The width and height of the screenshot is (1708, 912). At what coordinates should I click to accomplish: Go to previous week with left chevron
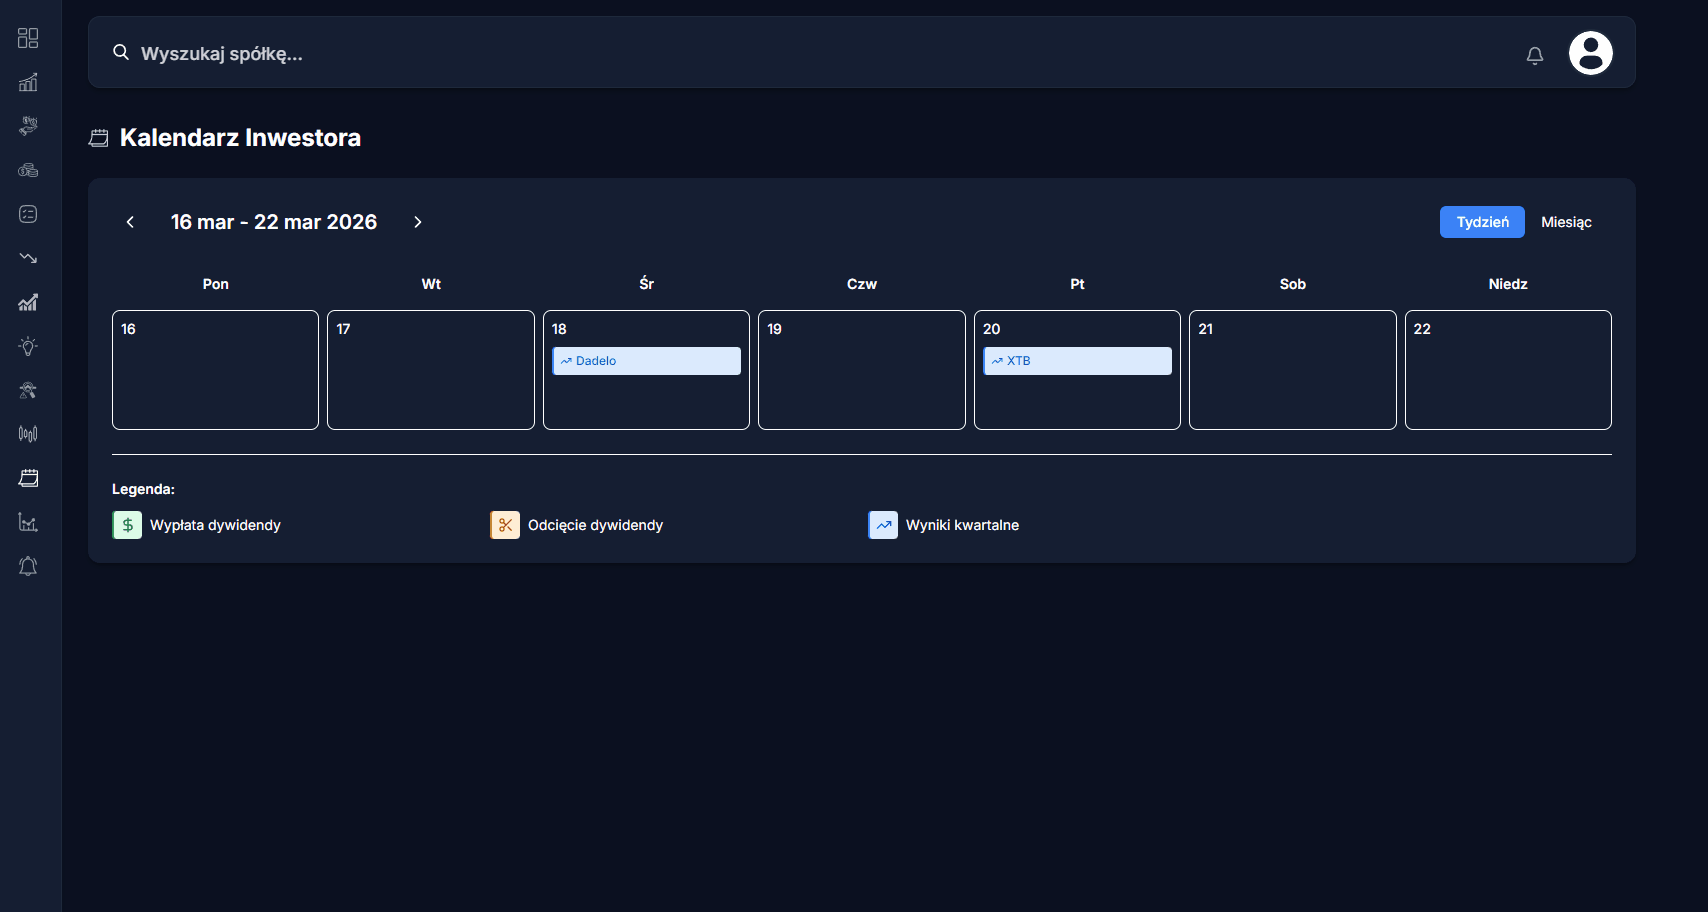tap(130, 222)
